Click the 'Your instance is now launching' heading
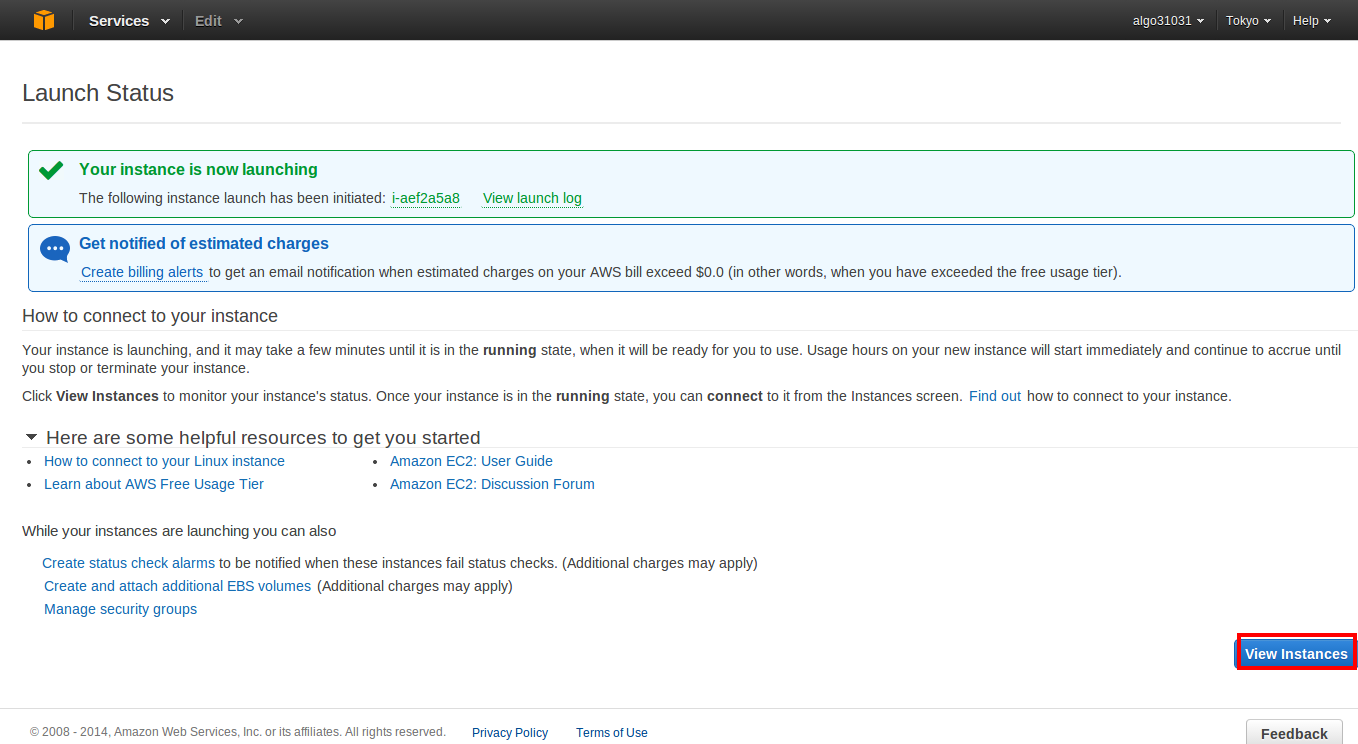The width and height of the screenshot is (1358, 744). (x=198, y=169)
